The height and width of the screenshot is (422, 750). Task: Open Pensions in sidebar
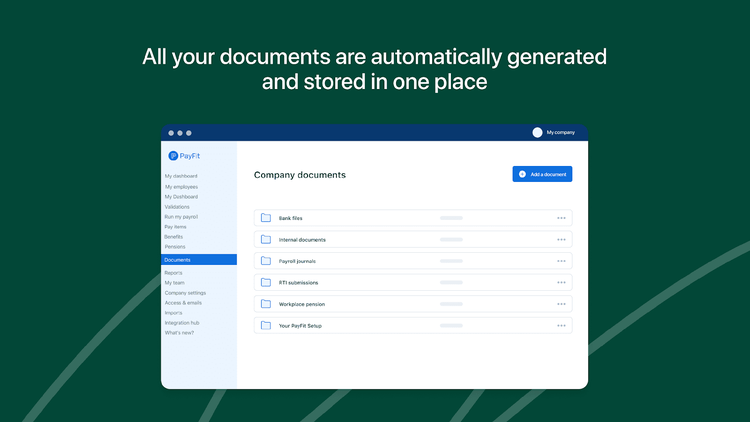(175, 247)
